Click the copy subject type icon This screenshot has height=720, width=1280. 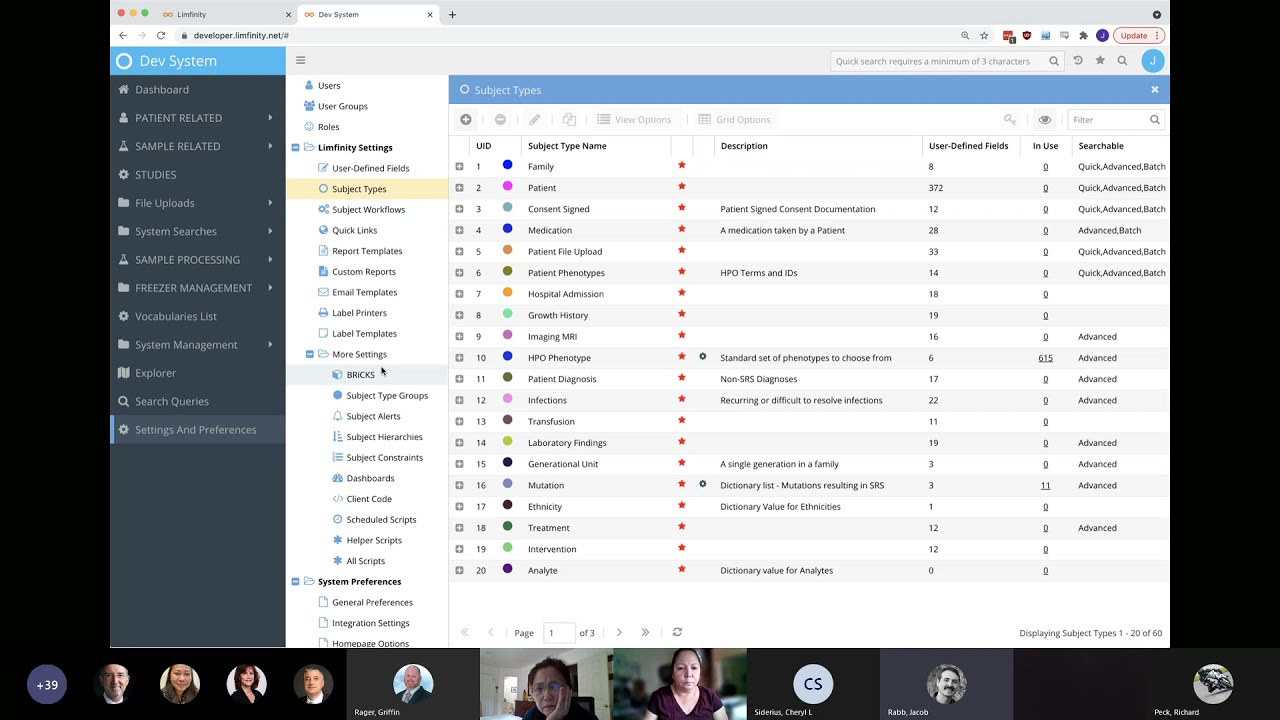tap(569, 119)
